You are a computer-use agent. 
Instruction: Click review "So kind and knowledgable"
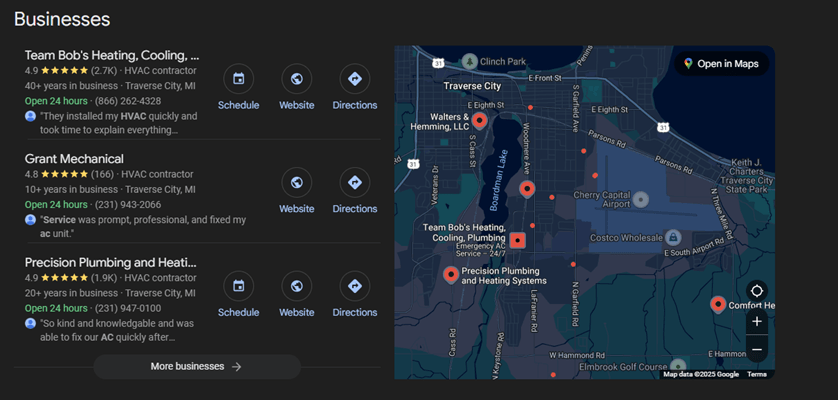pyautogui.click(x=117, y=330)
